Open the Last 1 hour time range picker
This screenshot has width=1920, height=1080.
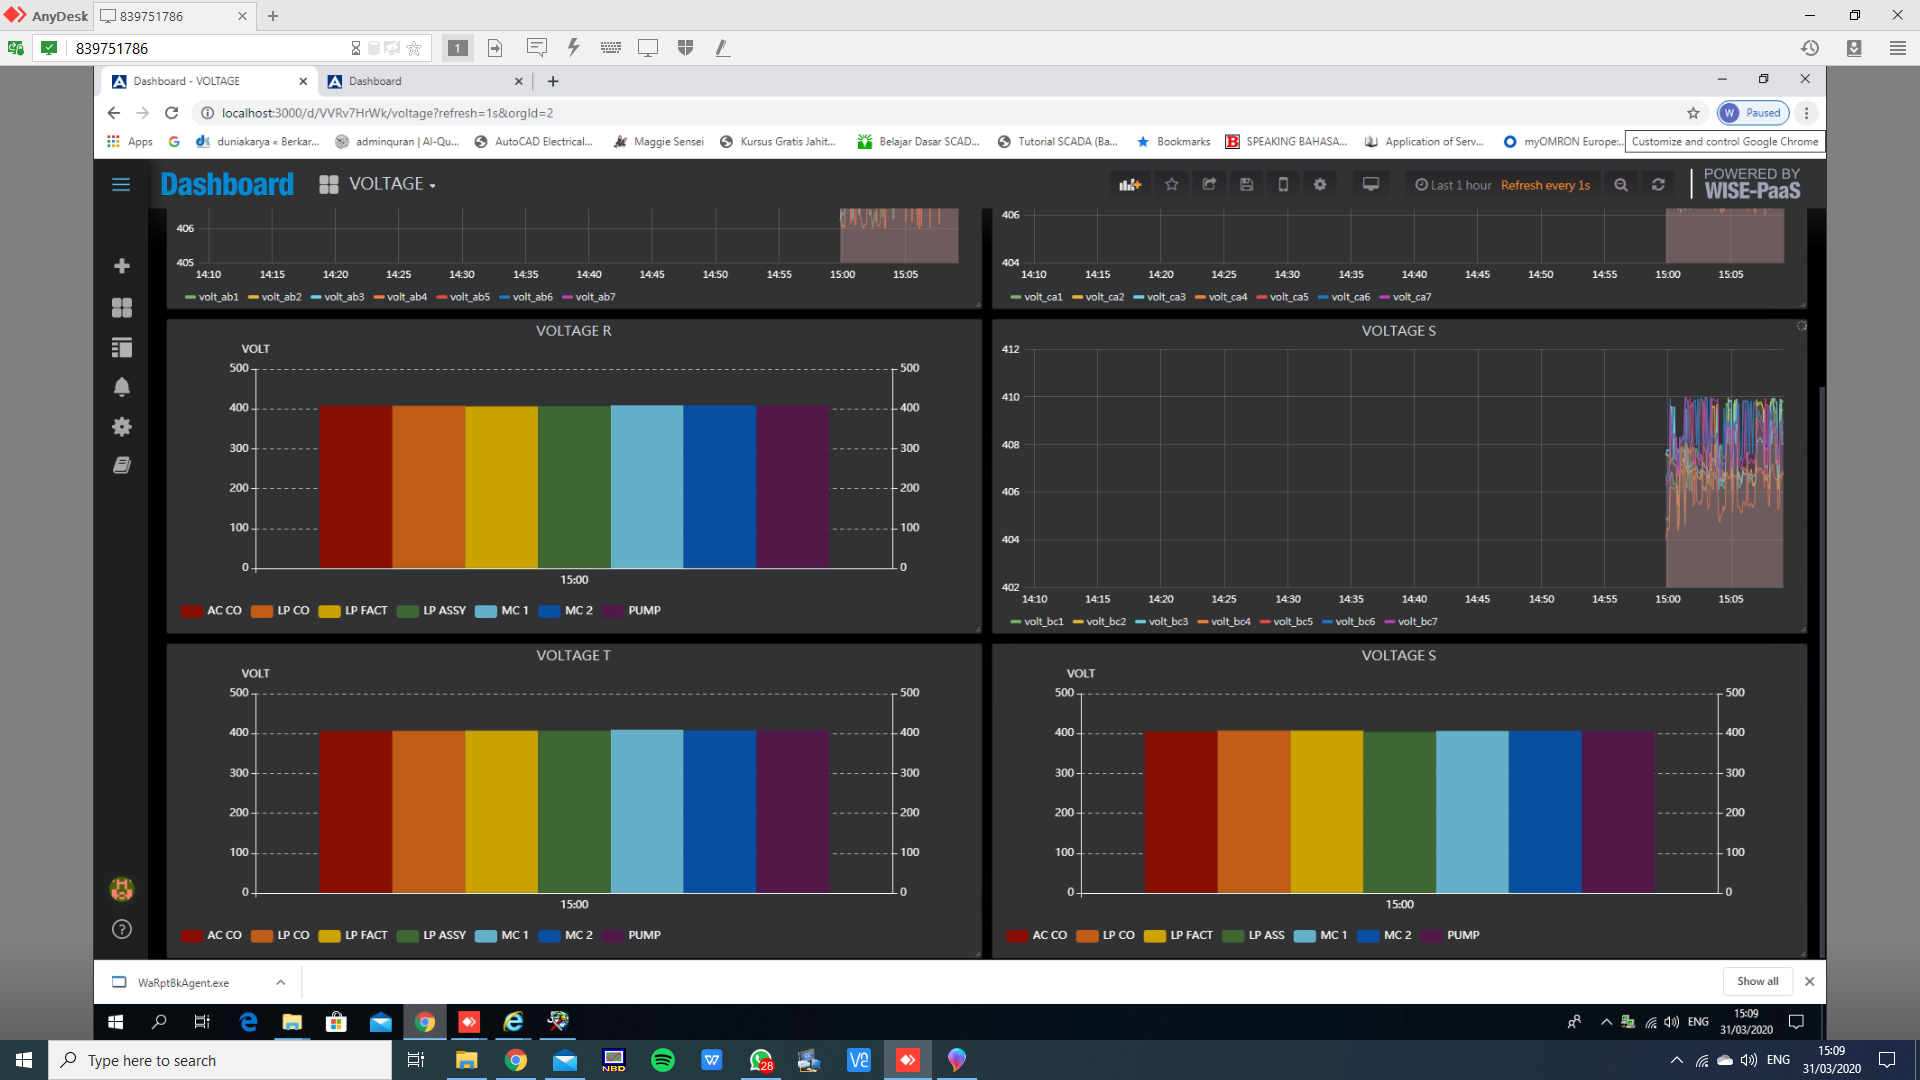click(1453, 185)
